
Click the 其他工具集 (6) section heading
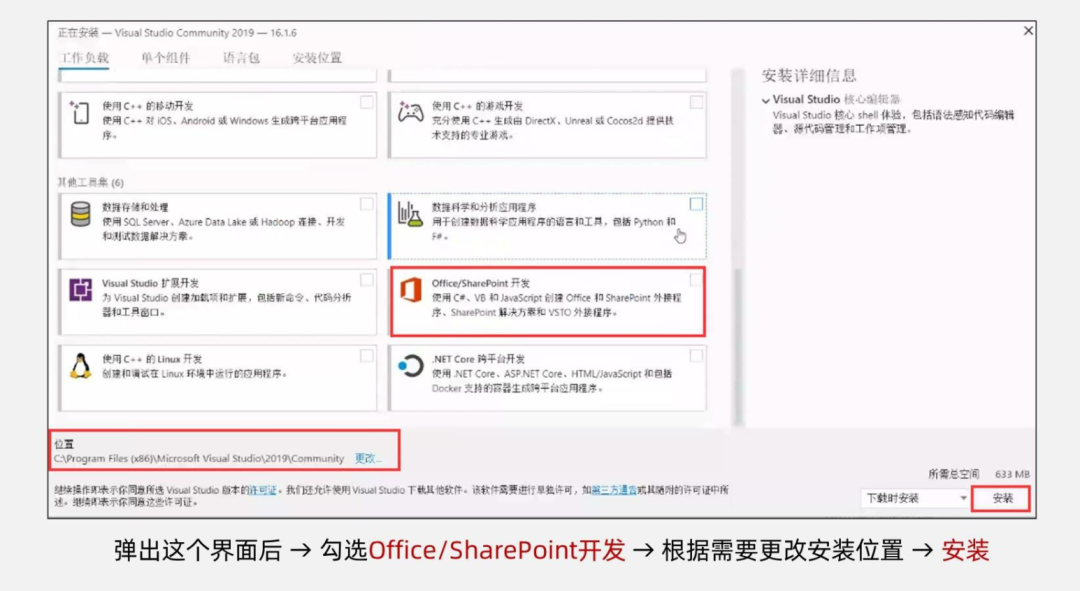point(90,182)
